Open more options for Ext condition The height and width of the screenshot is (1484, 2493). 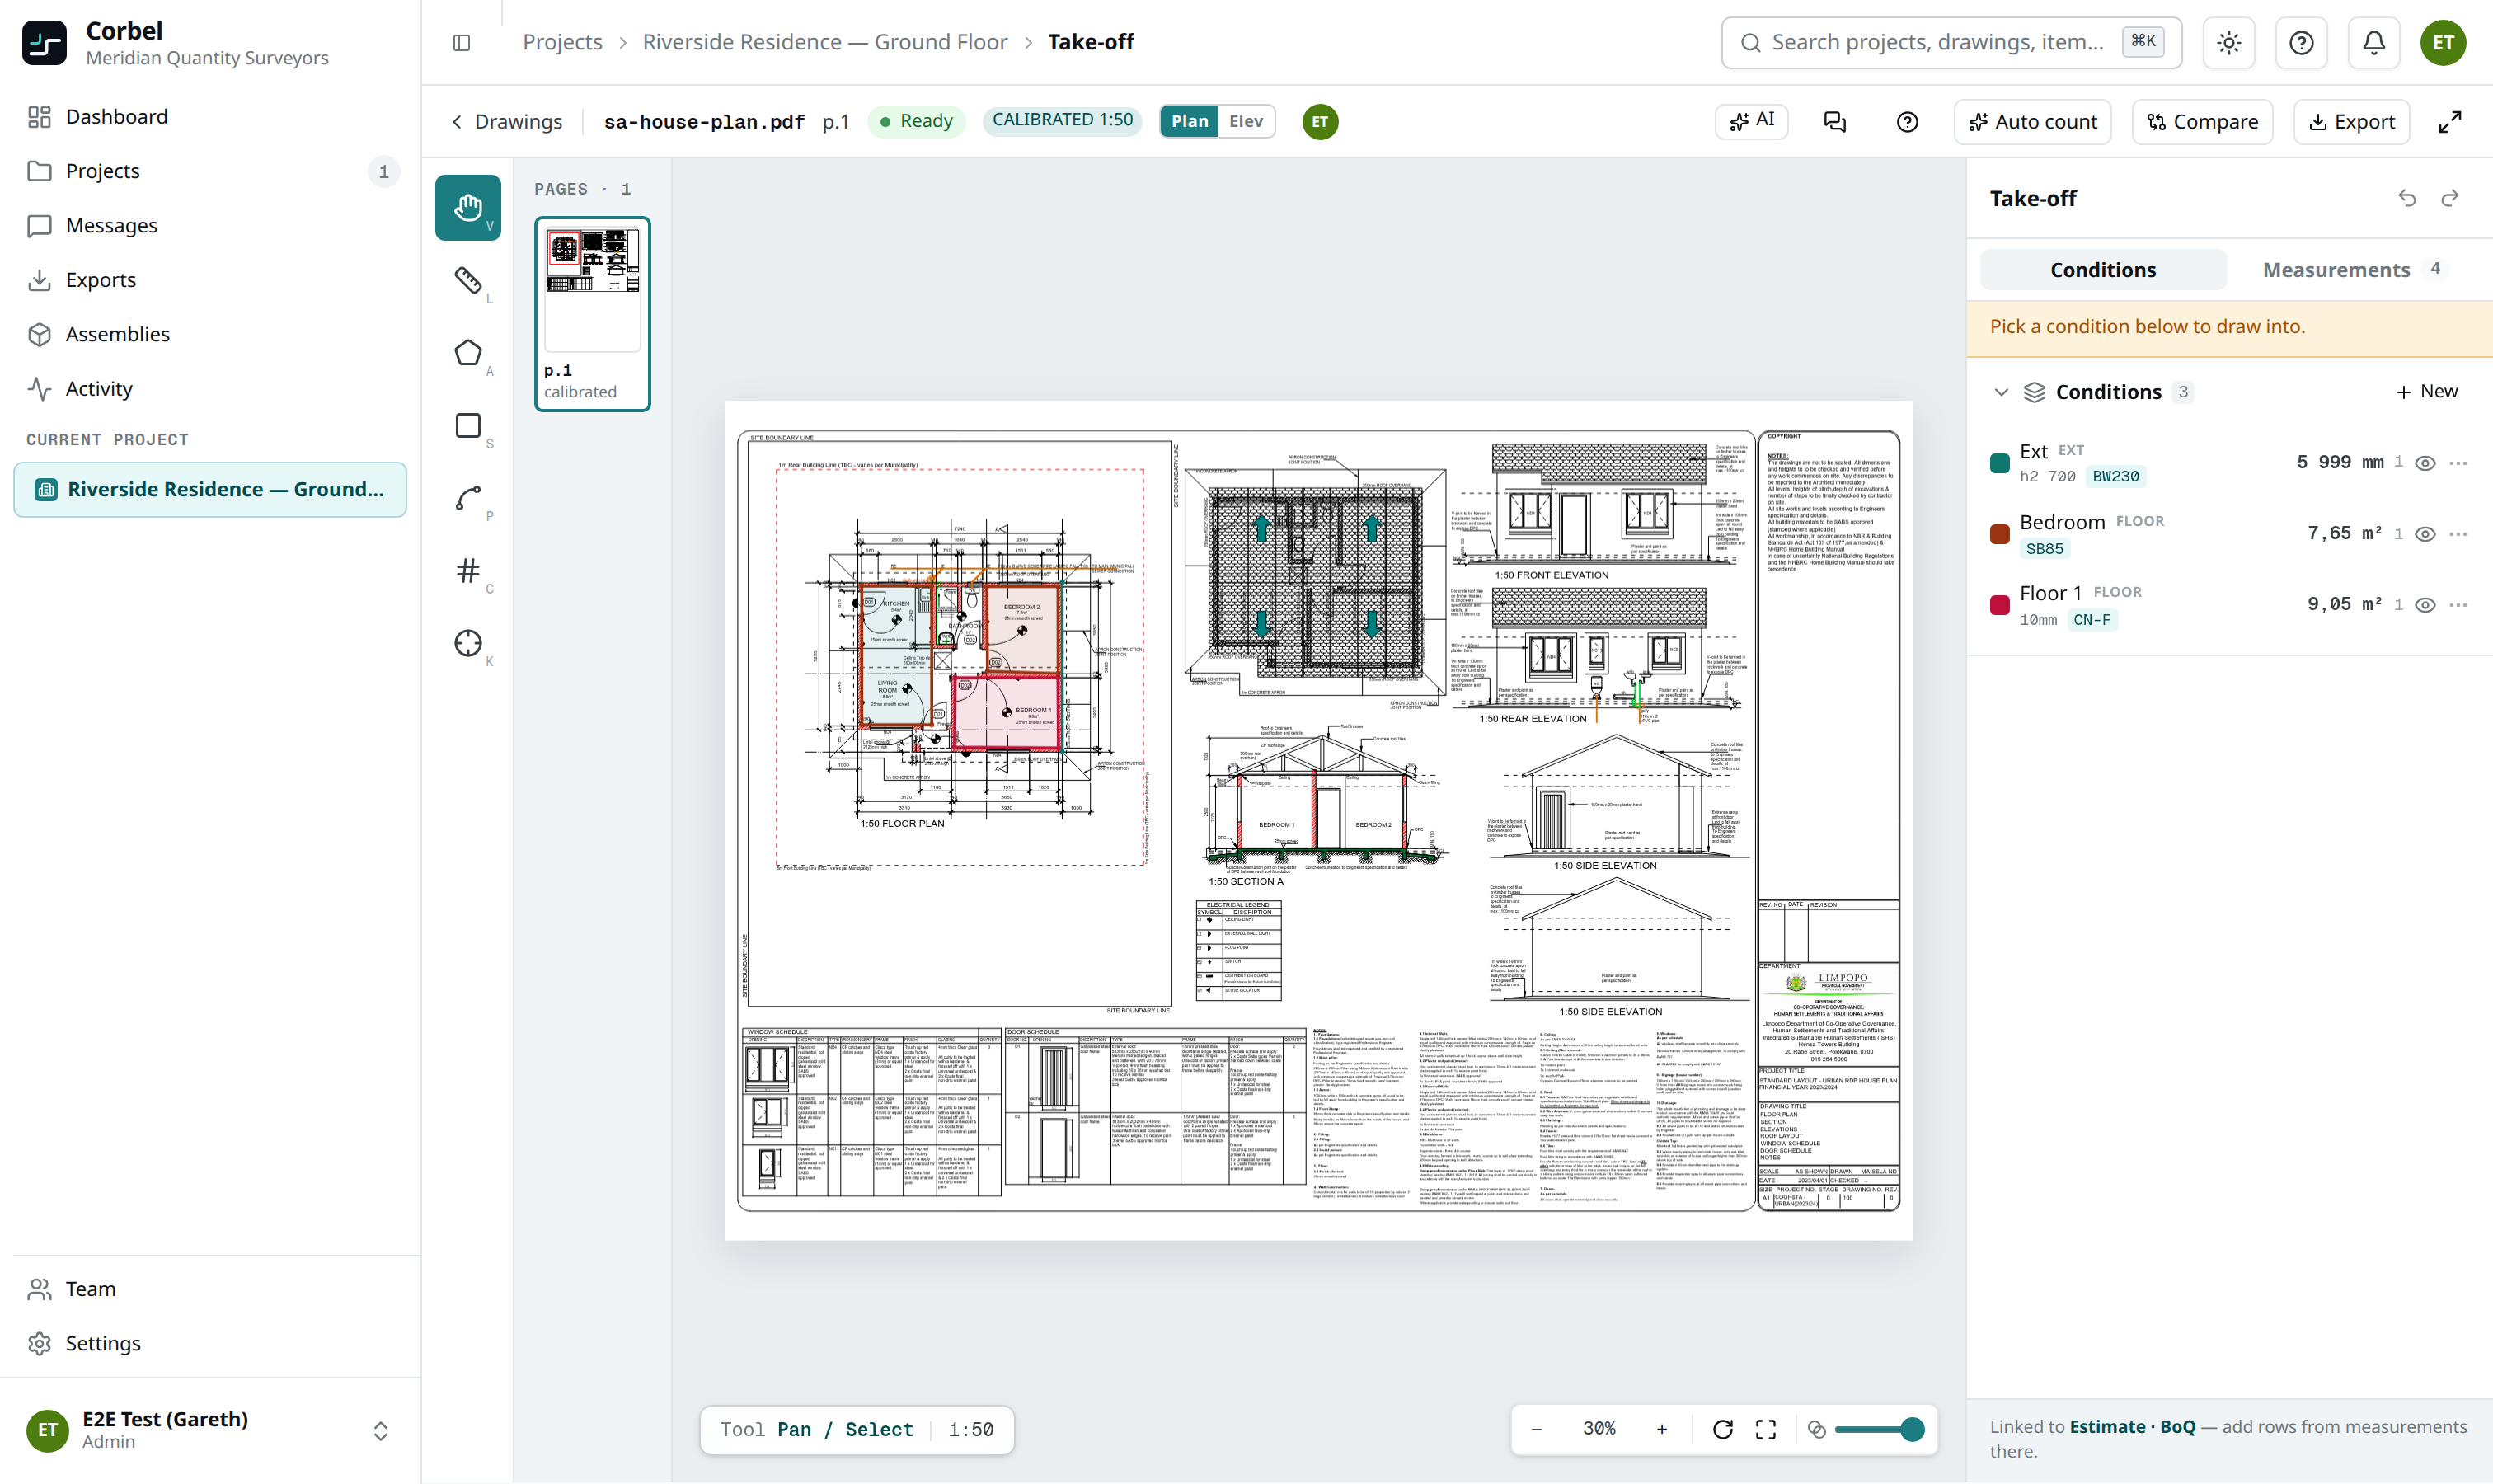pyautogui.click(x=2459, y=463)
